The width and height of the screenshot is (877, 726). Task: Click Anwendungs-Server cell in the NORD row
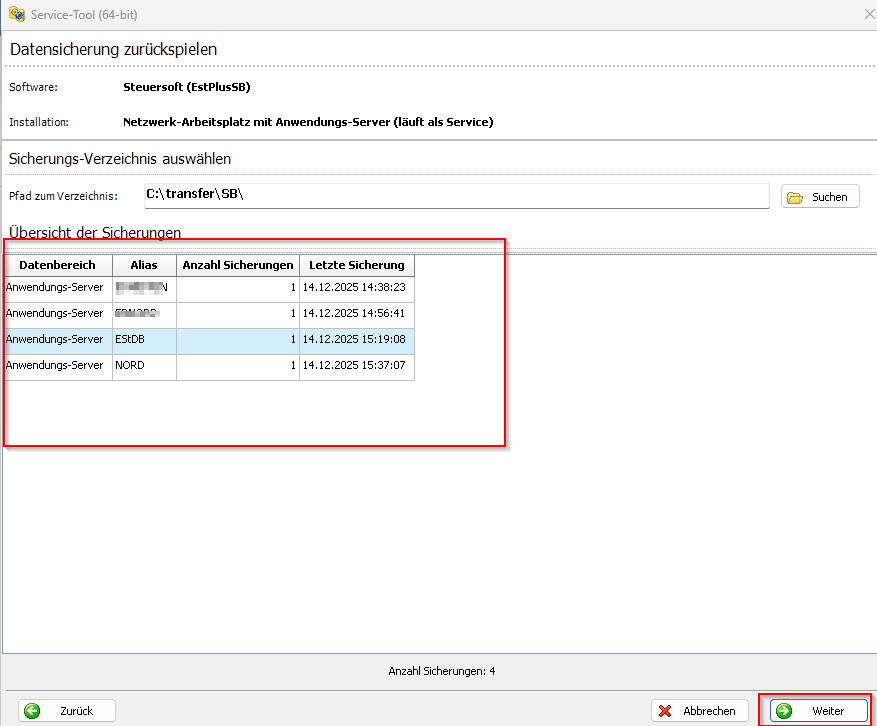[x=55, y=366]
